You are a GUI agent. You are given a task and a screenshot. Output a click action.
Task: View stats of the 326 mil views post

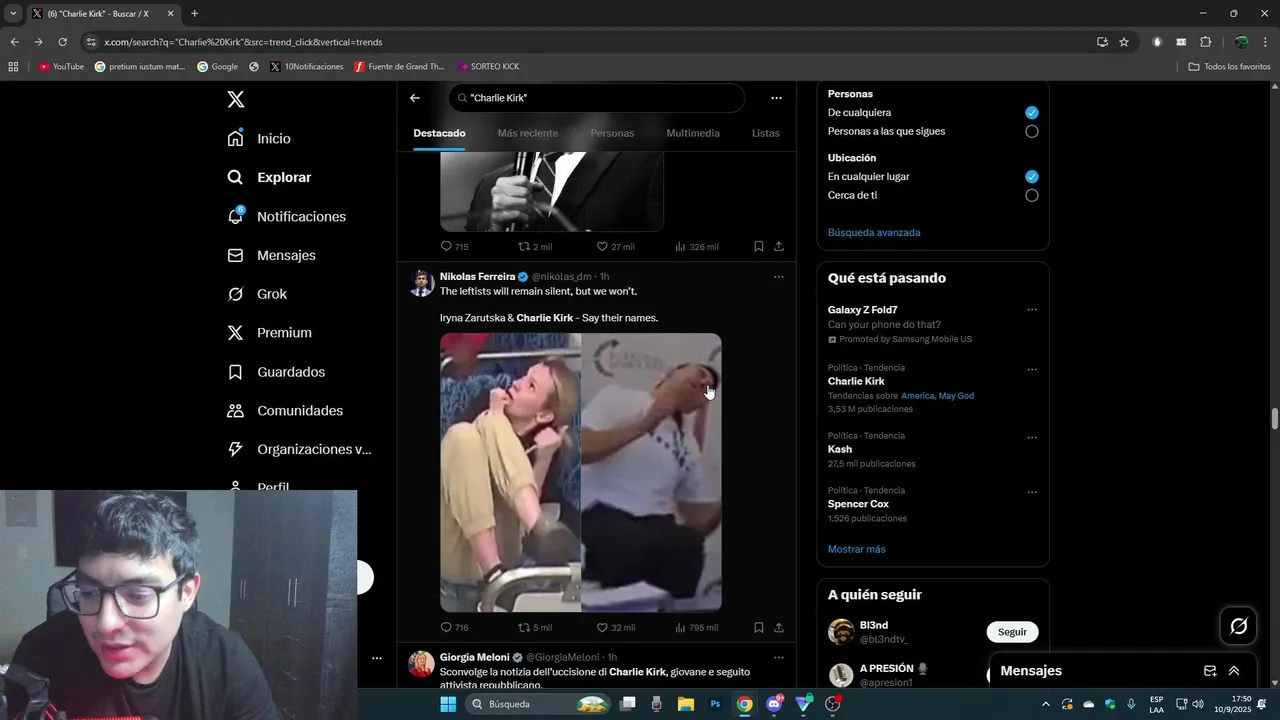[696, 246]
